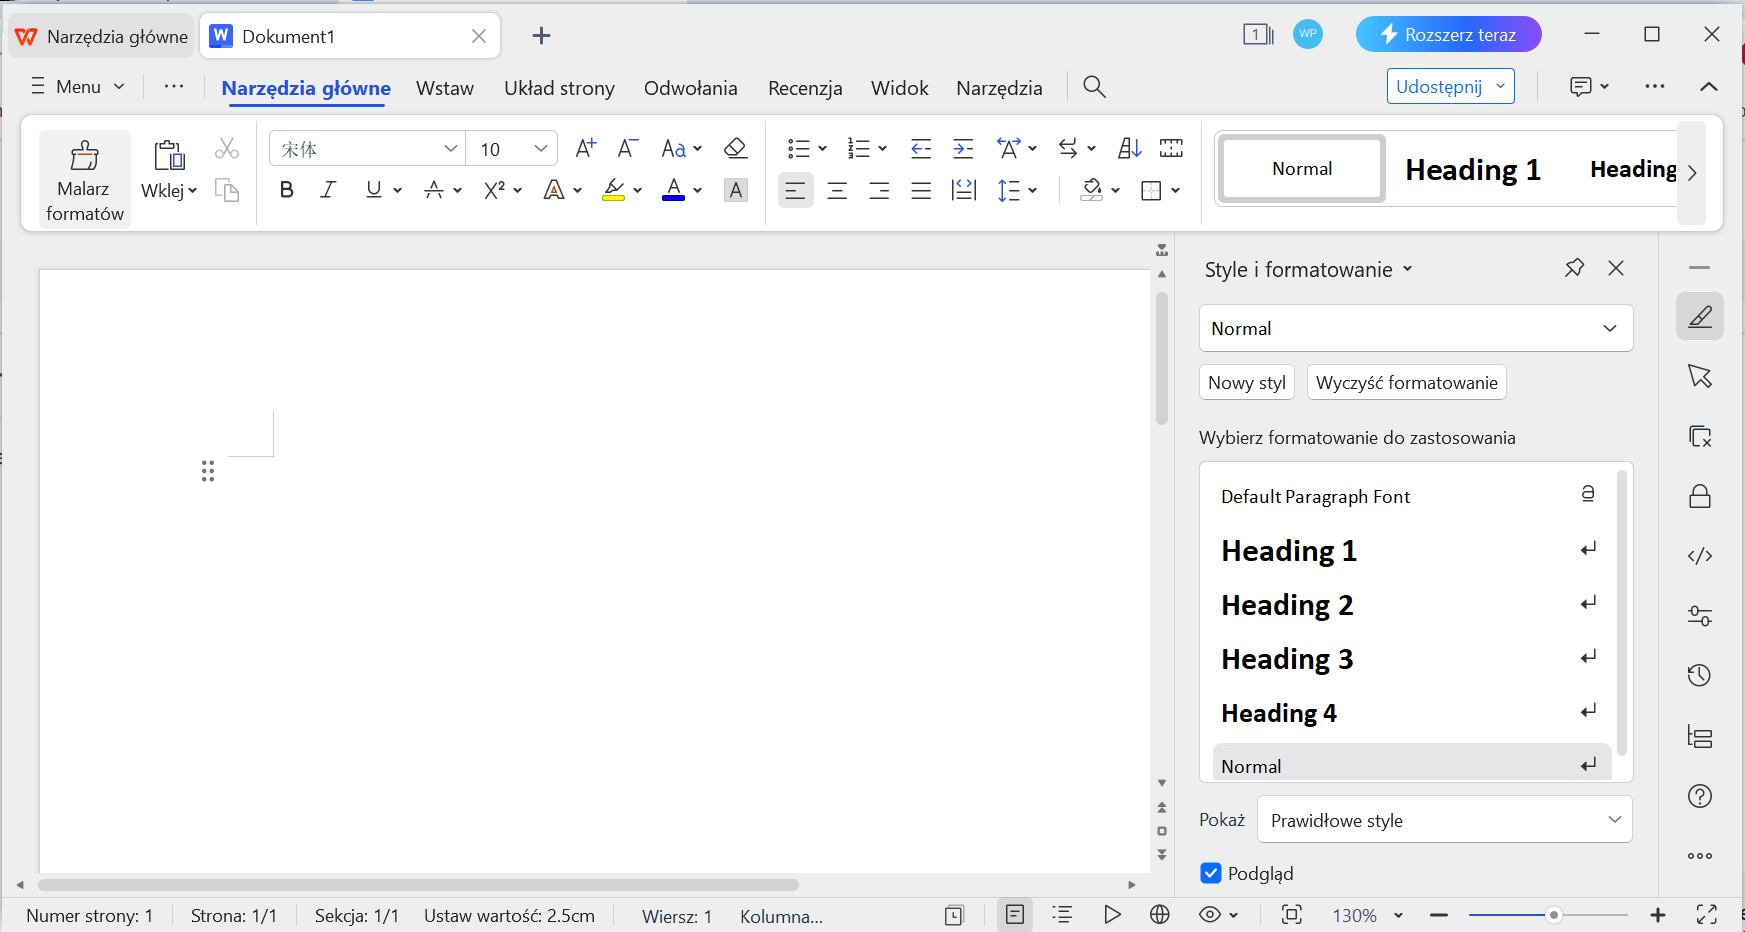Screen dimensions: 1745x932
Task: Click the search magnifier icon
Action: pyautogui.click(x=1094, y=87)
